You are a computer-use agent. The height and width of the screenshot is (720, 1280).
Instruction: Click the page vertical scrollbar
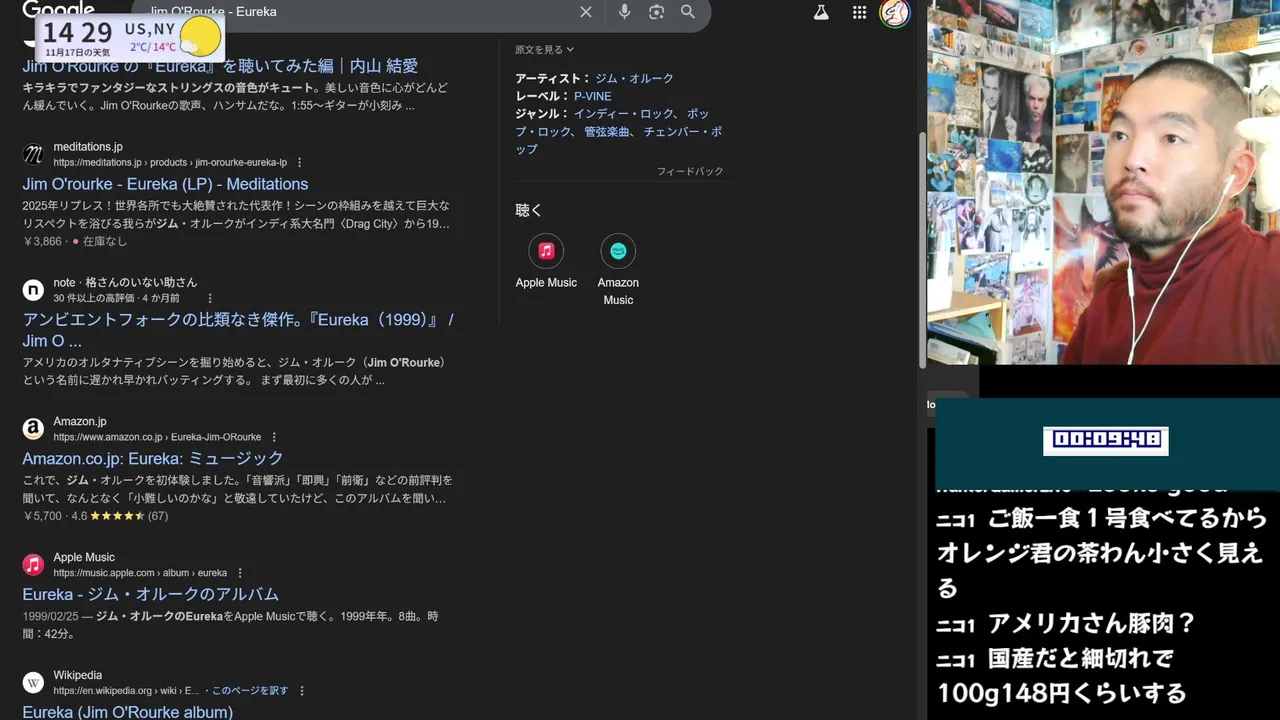pyautogui.click(x=922, y=250)
